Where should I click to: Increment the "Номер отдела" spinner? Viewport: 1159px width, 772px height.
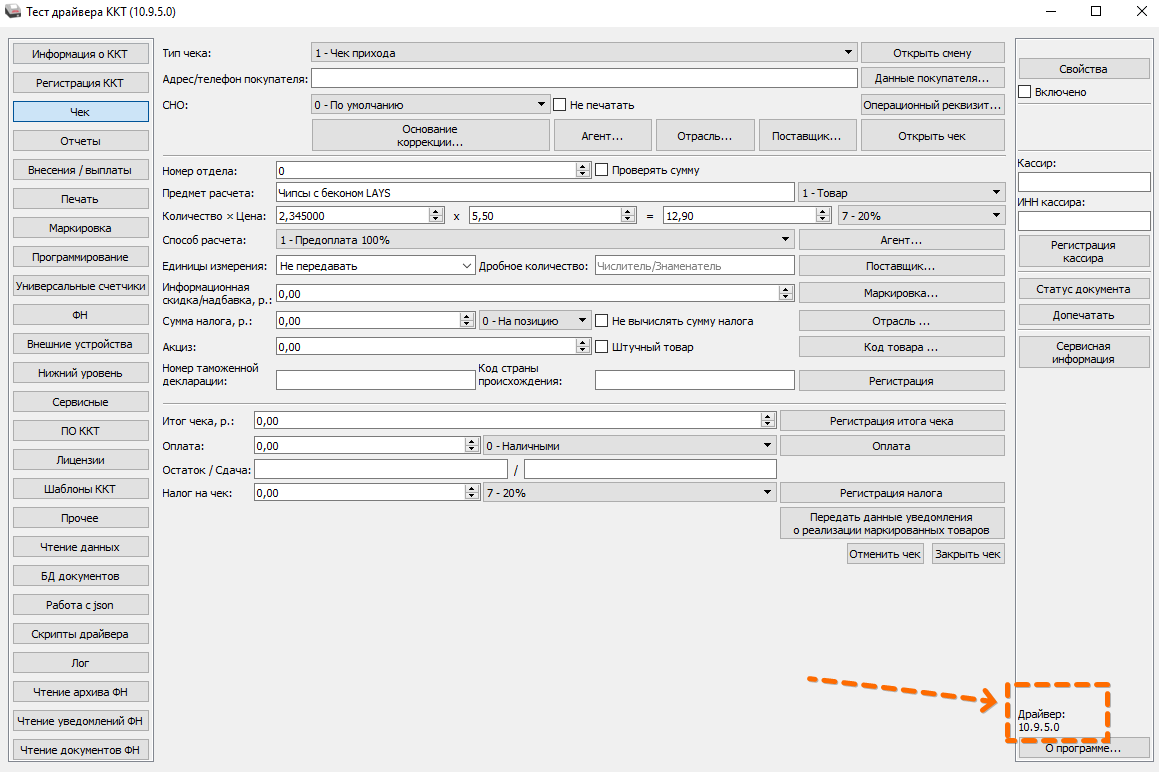(x=583, y=166)
